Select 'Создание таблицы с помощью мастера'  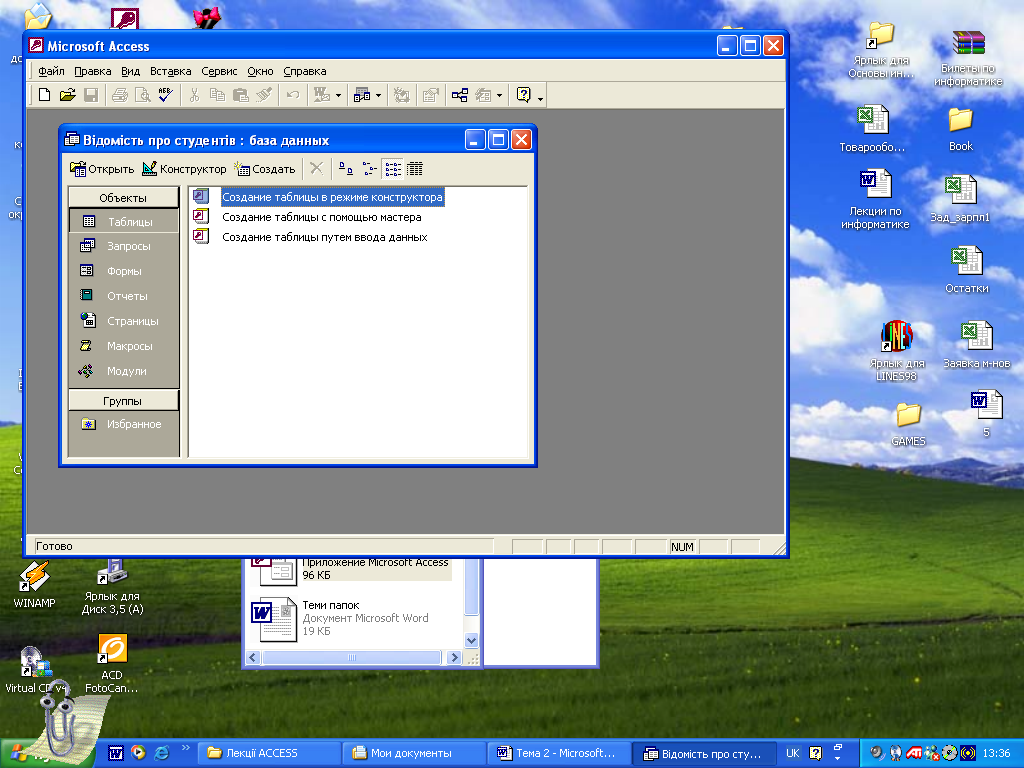click(321, 217)
